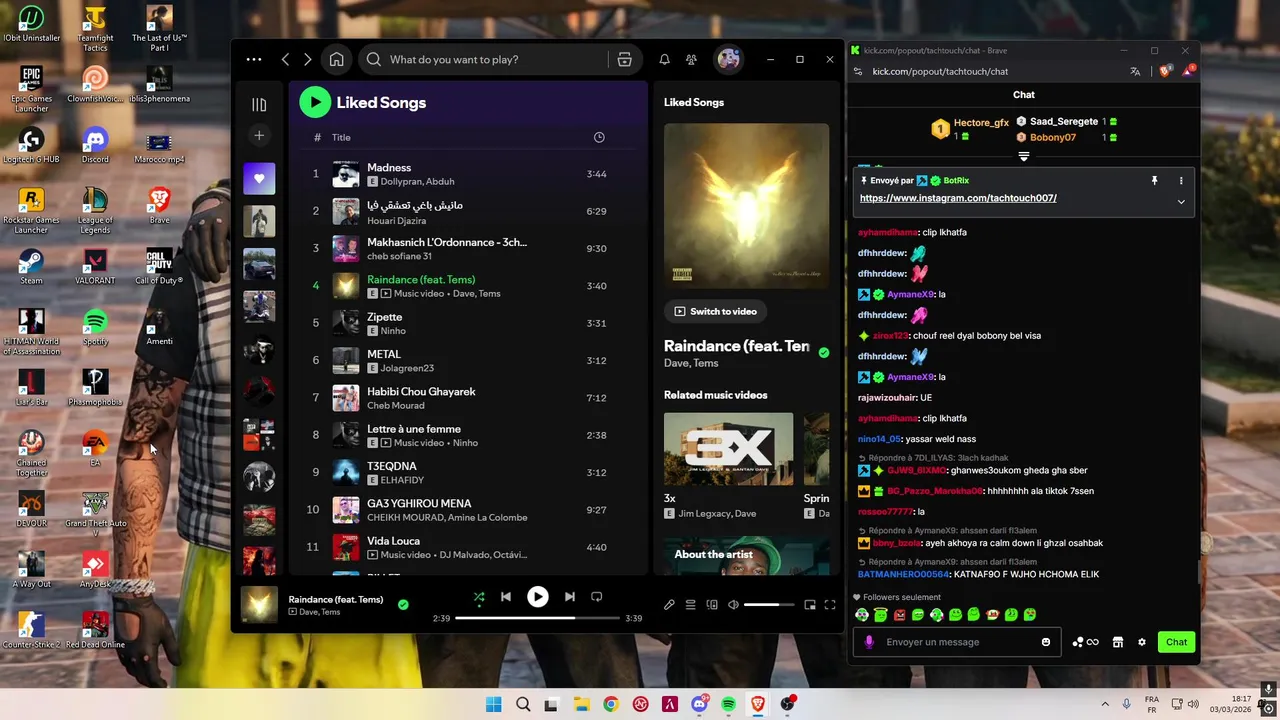Screen dimensions: 1280x720
Task: Toggle repeat mode in Spotify
Action: coord(597,597)
